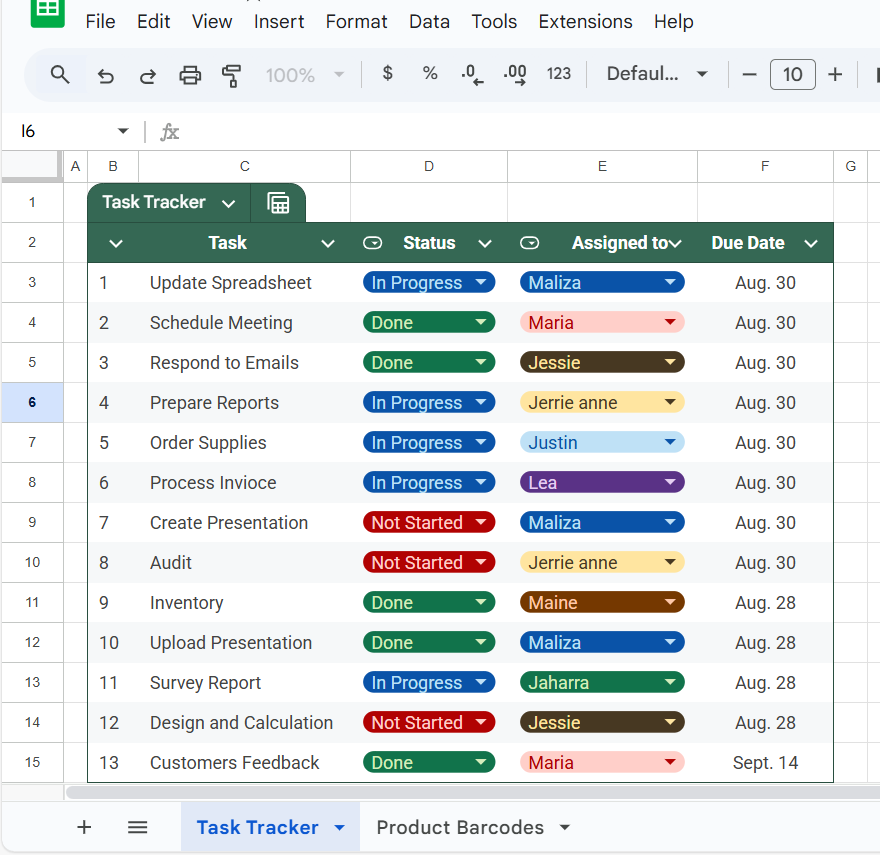Select the Sept. 14 due date cell
Screen dimensions: 880x855
765,762
